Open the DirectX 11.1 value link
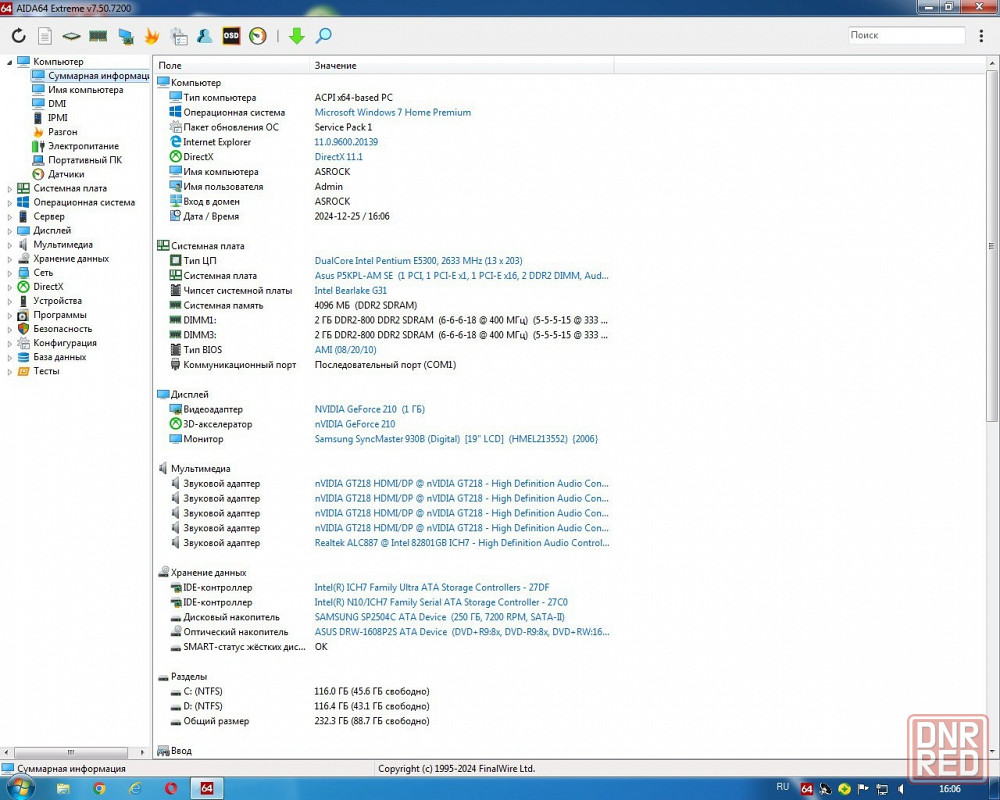 338,156
